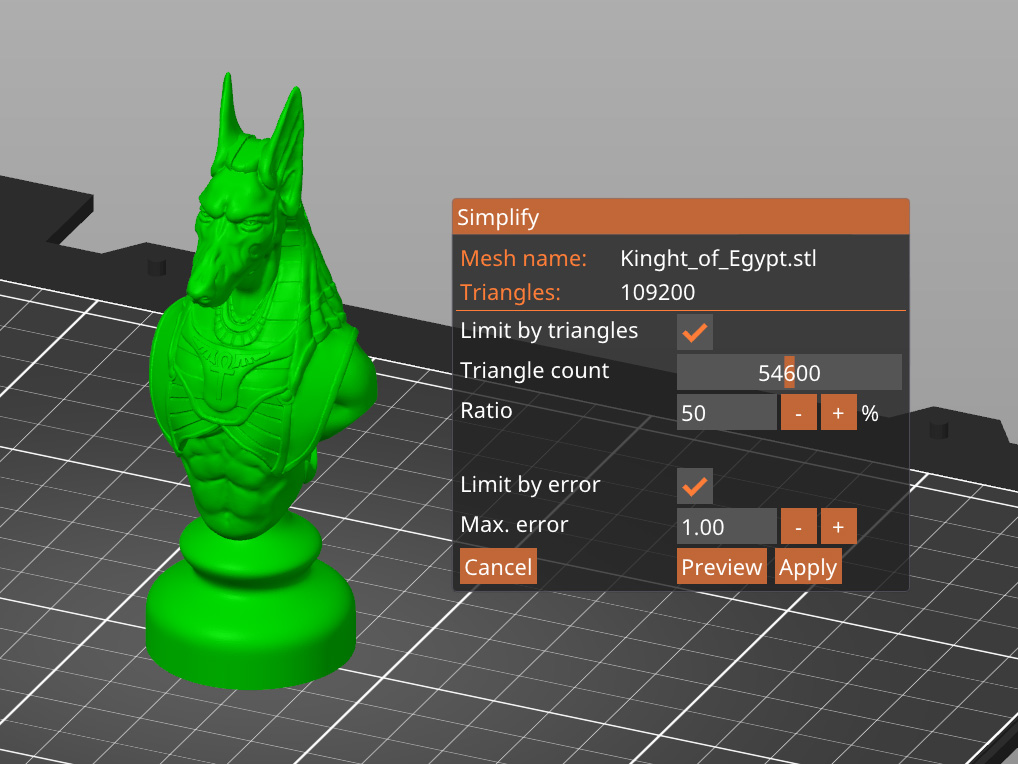This screenshot has height=764, width=1018.
Task: Click the minus button next to Ratio
Action: (797, 411)
